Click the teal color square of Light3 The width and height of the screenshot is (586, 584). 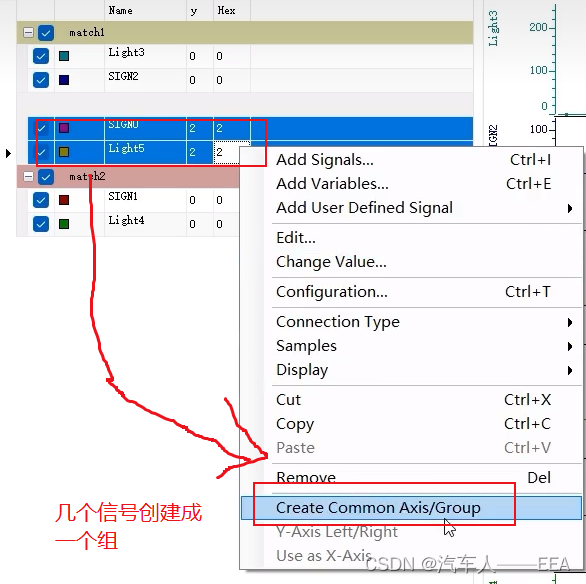click(64, 56)
